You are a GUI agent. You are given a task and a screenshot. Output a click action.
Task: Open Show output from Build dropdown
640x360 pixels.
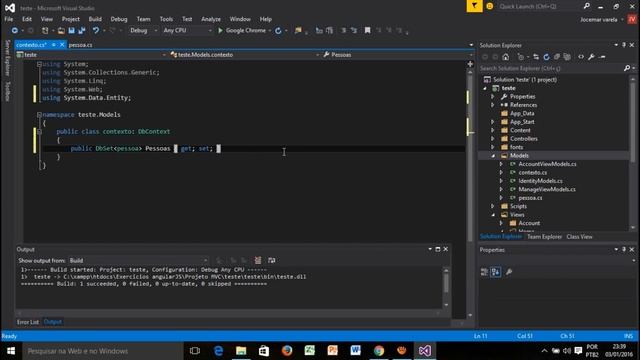138,260
